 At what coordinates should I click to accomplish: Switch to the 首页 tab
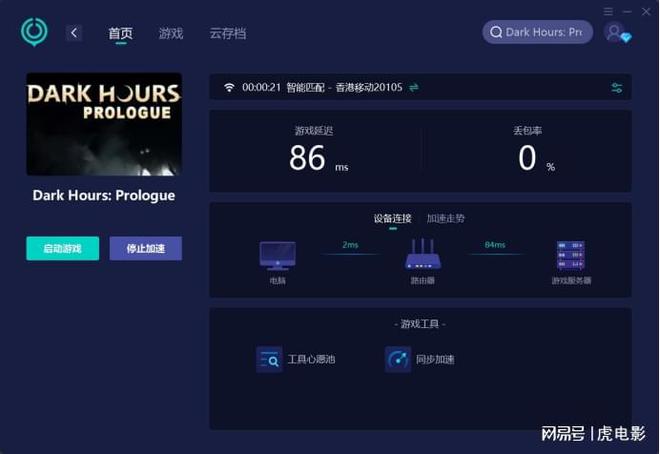pos(120,33)
